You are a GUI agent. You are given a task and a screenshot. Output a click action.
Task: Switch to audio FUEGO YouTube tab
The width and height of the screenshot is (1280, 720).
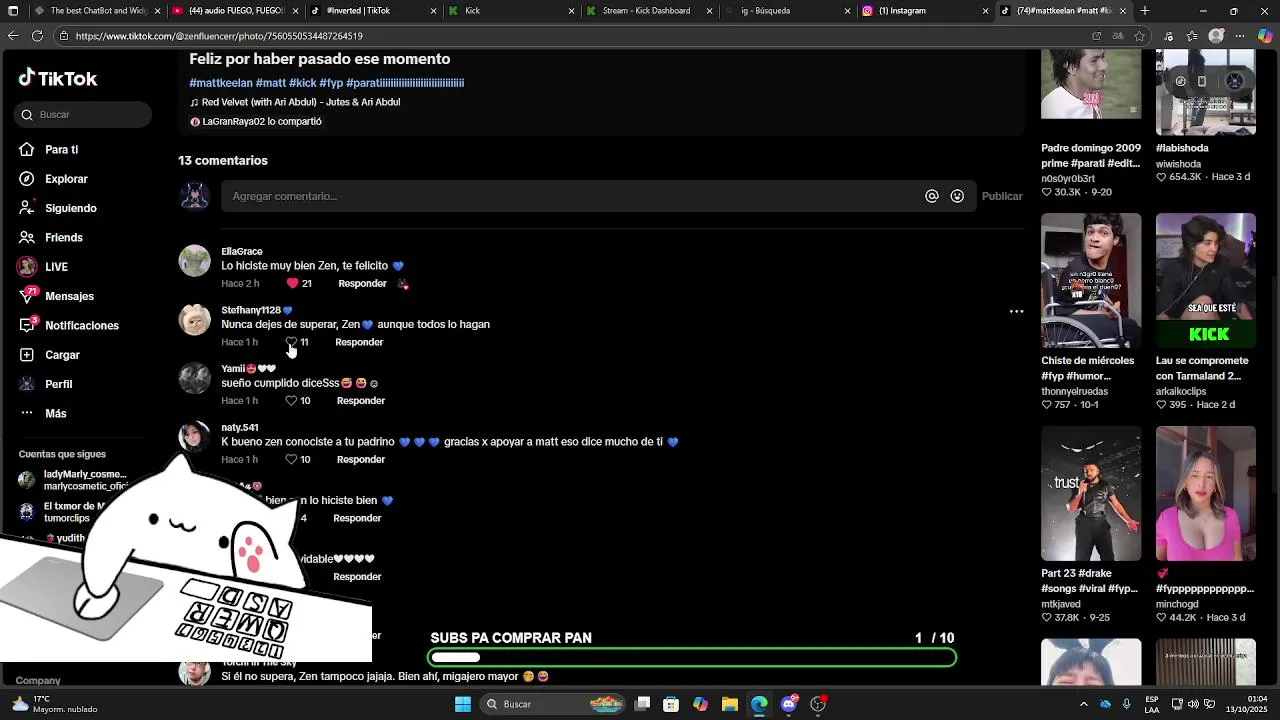coord(236,11)
